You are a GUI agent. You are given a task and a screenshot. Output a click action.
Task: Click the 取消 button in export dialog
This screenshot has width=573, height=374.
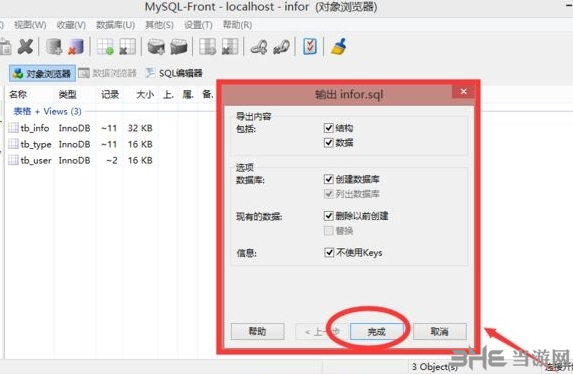(440, 332)
